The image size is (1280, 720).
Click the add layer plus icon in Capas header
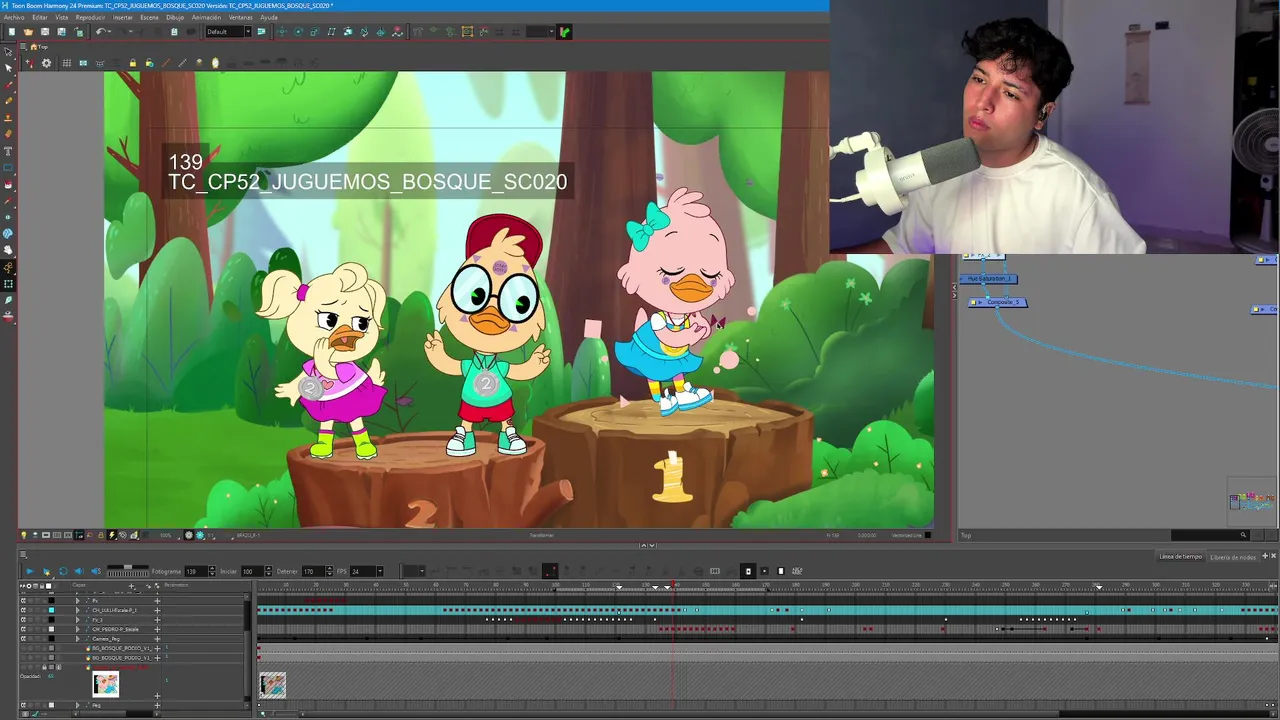(131, 586)
